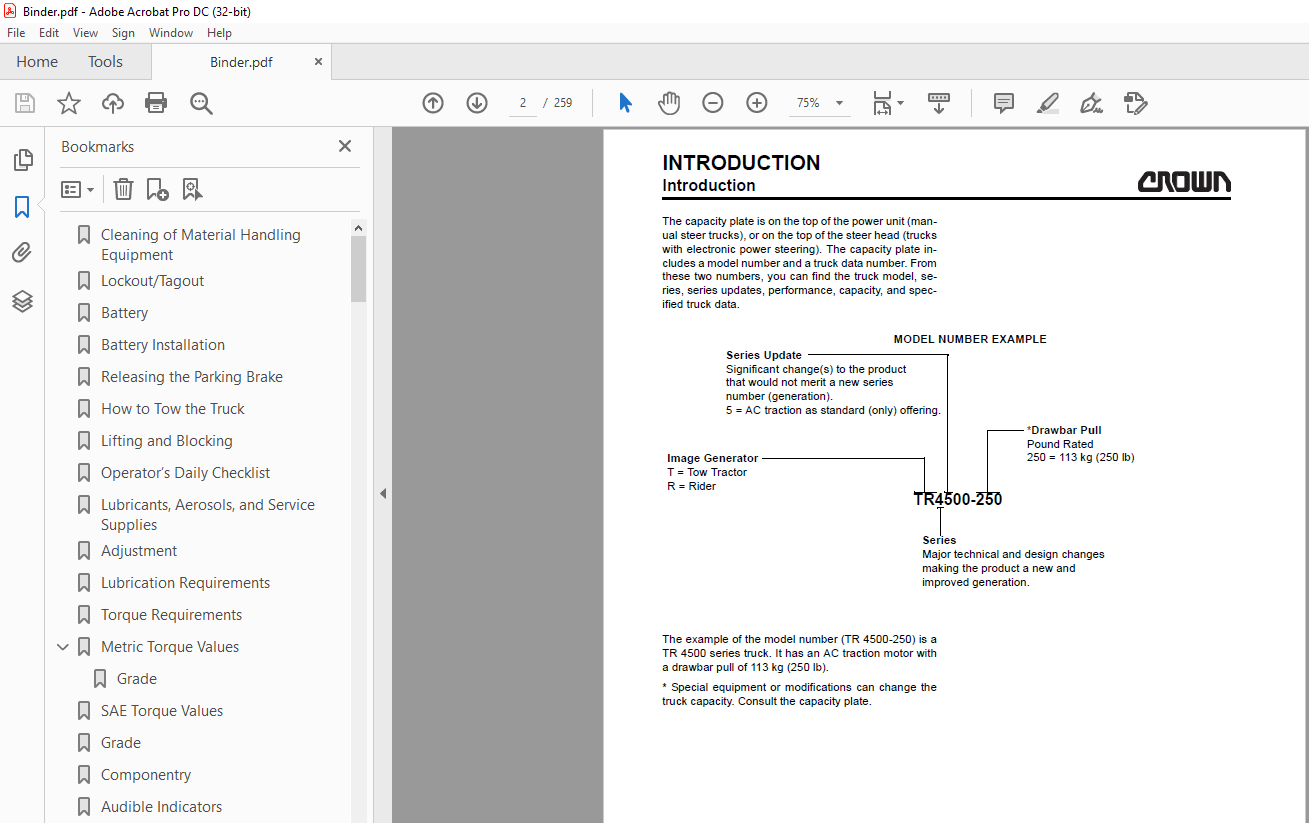1309x823 pixels.
Task: Click the Print icon
Action: click(156, 103)
